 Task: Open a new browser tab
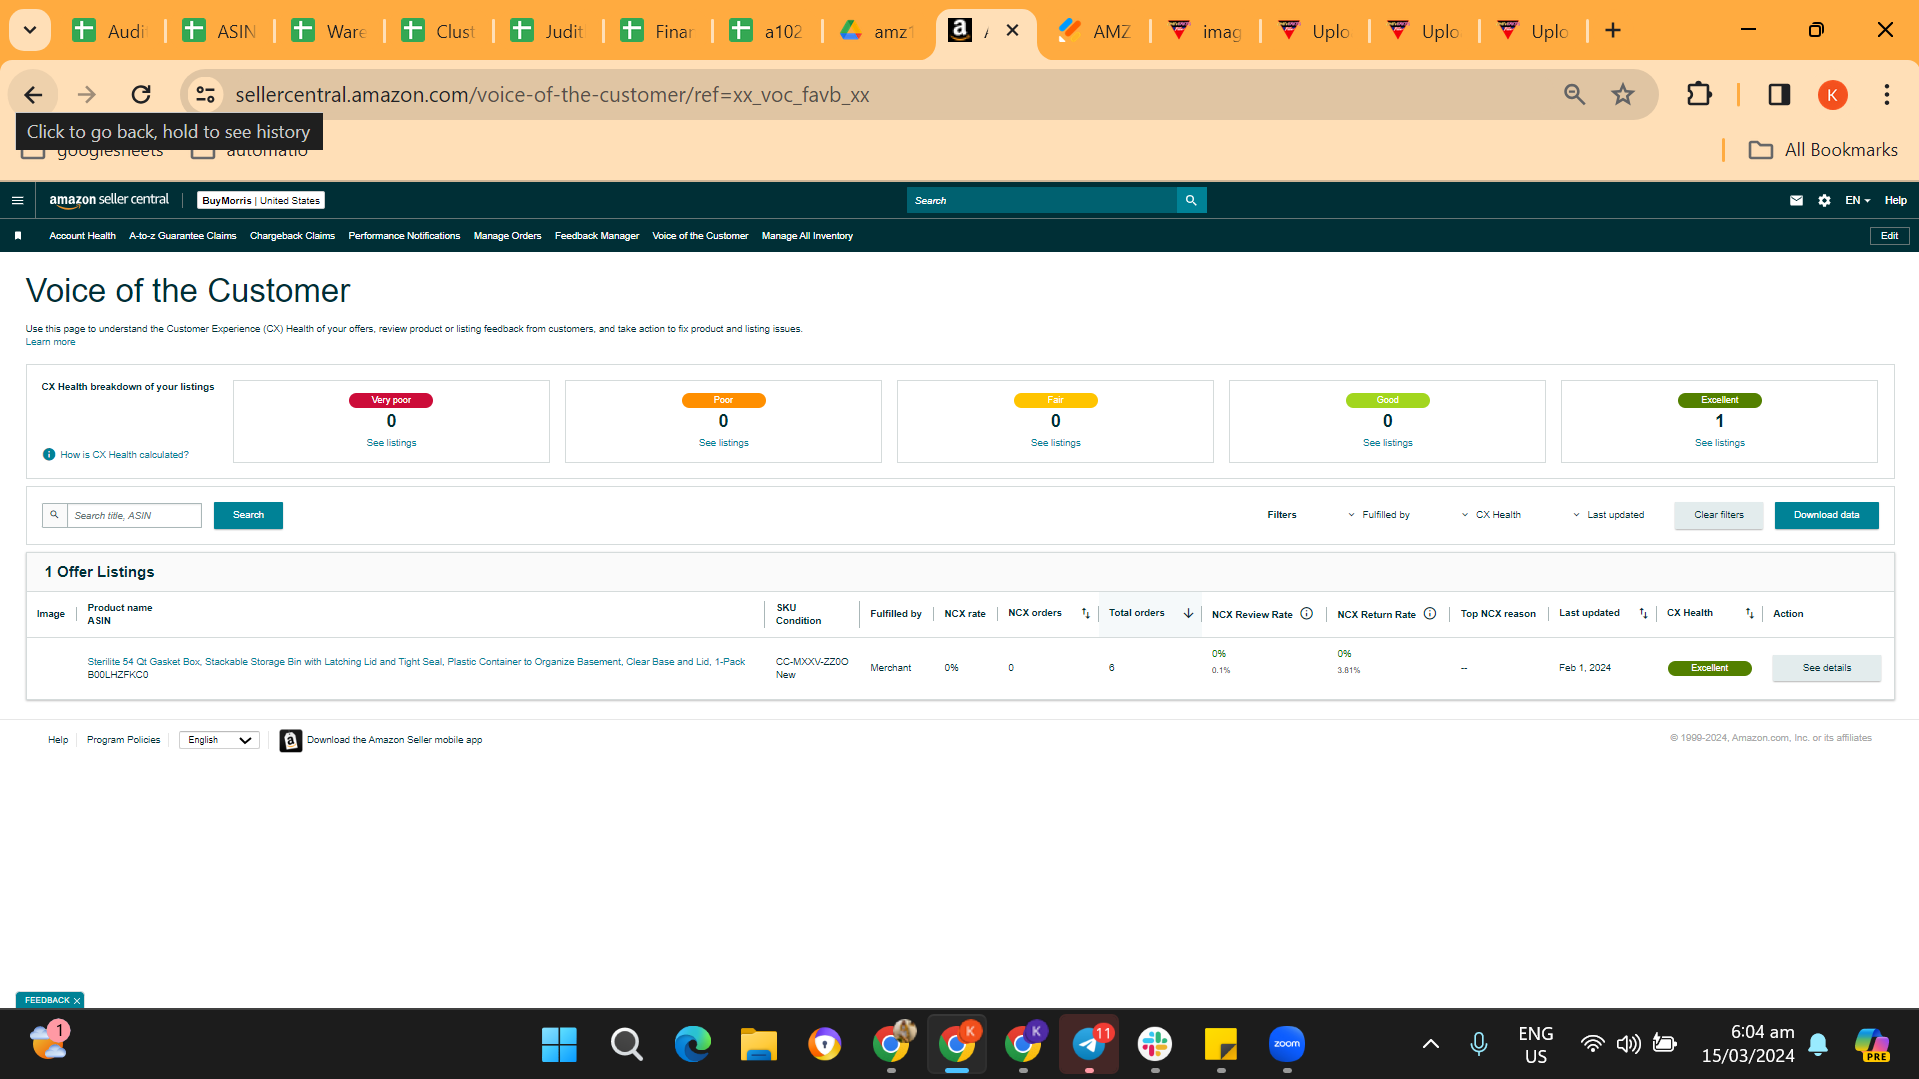[x=1613, y=30]
